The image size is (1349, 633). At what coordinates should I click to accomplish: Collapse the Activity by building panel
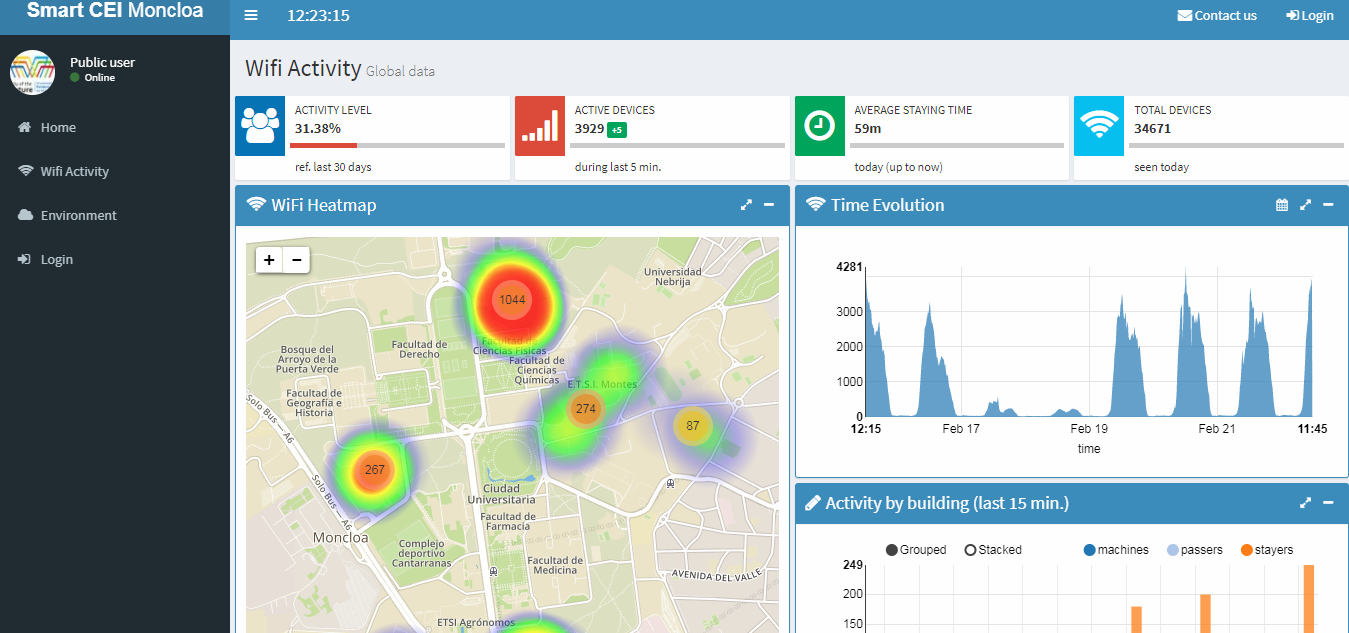1328,503
